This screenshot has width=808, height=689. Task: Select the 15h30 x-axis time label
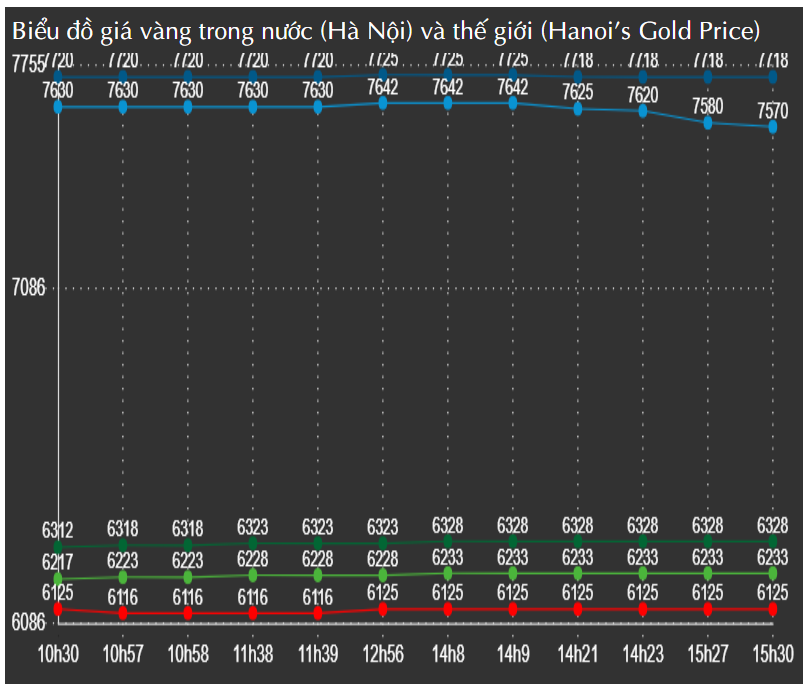[x=773, y=653]
